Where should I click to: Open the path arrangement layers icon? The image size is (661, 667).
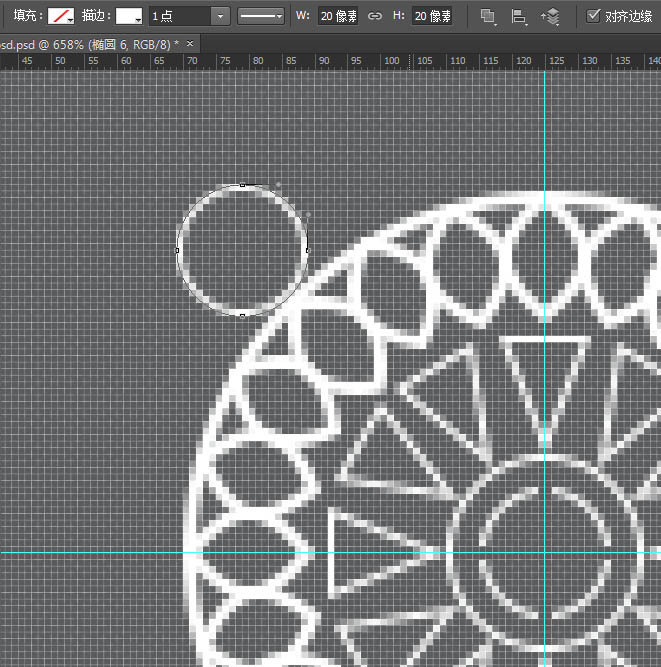point(551,16)
